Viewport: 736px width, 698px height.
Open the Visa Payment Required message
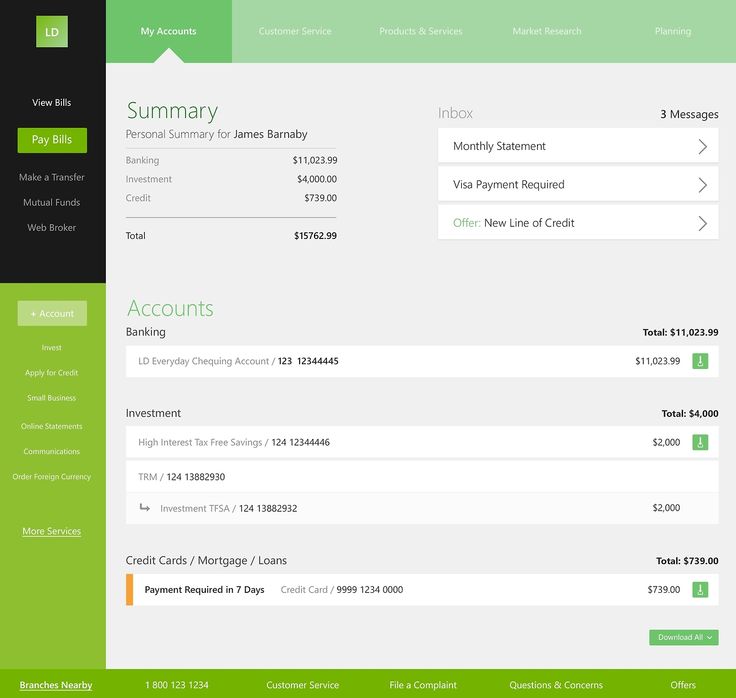click(x=578, y=184)
